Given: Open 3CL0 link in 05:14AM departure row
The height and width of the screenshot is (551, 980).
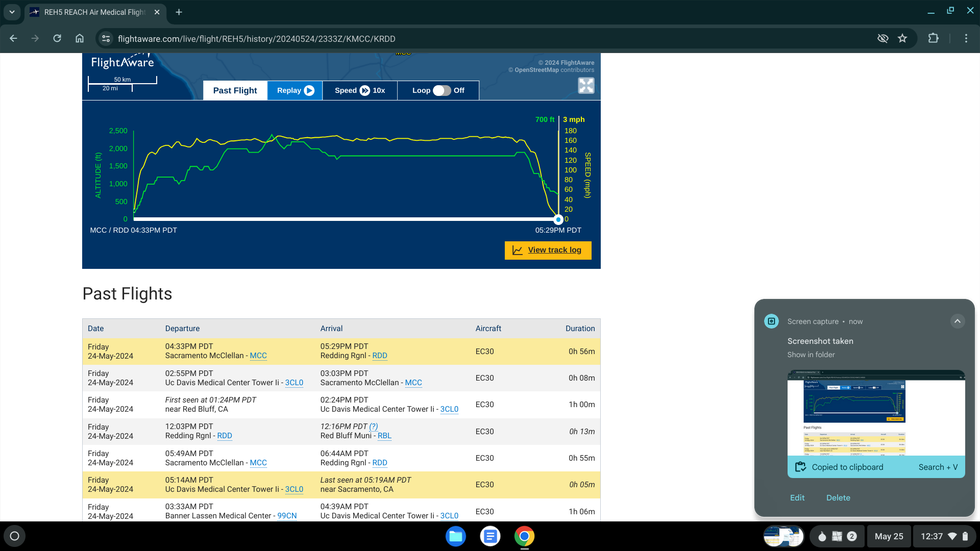Looking at the screenshot, I should [x=294, y=489].
